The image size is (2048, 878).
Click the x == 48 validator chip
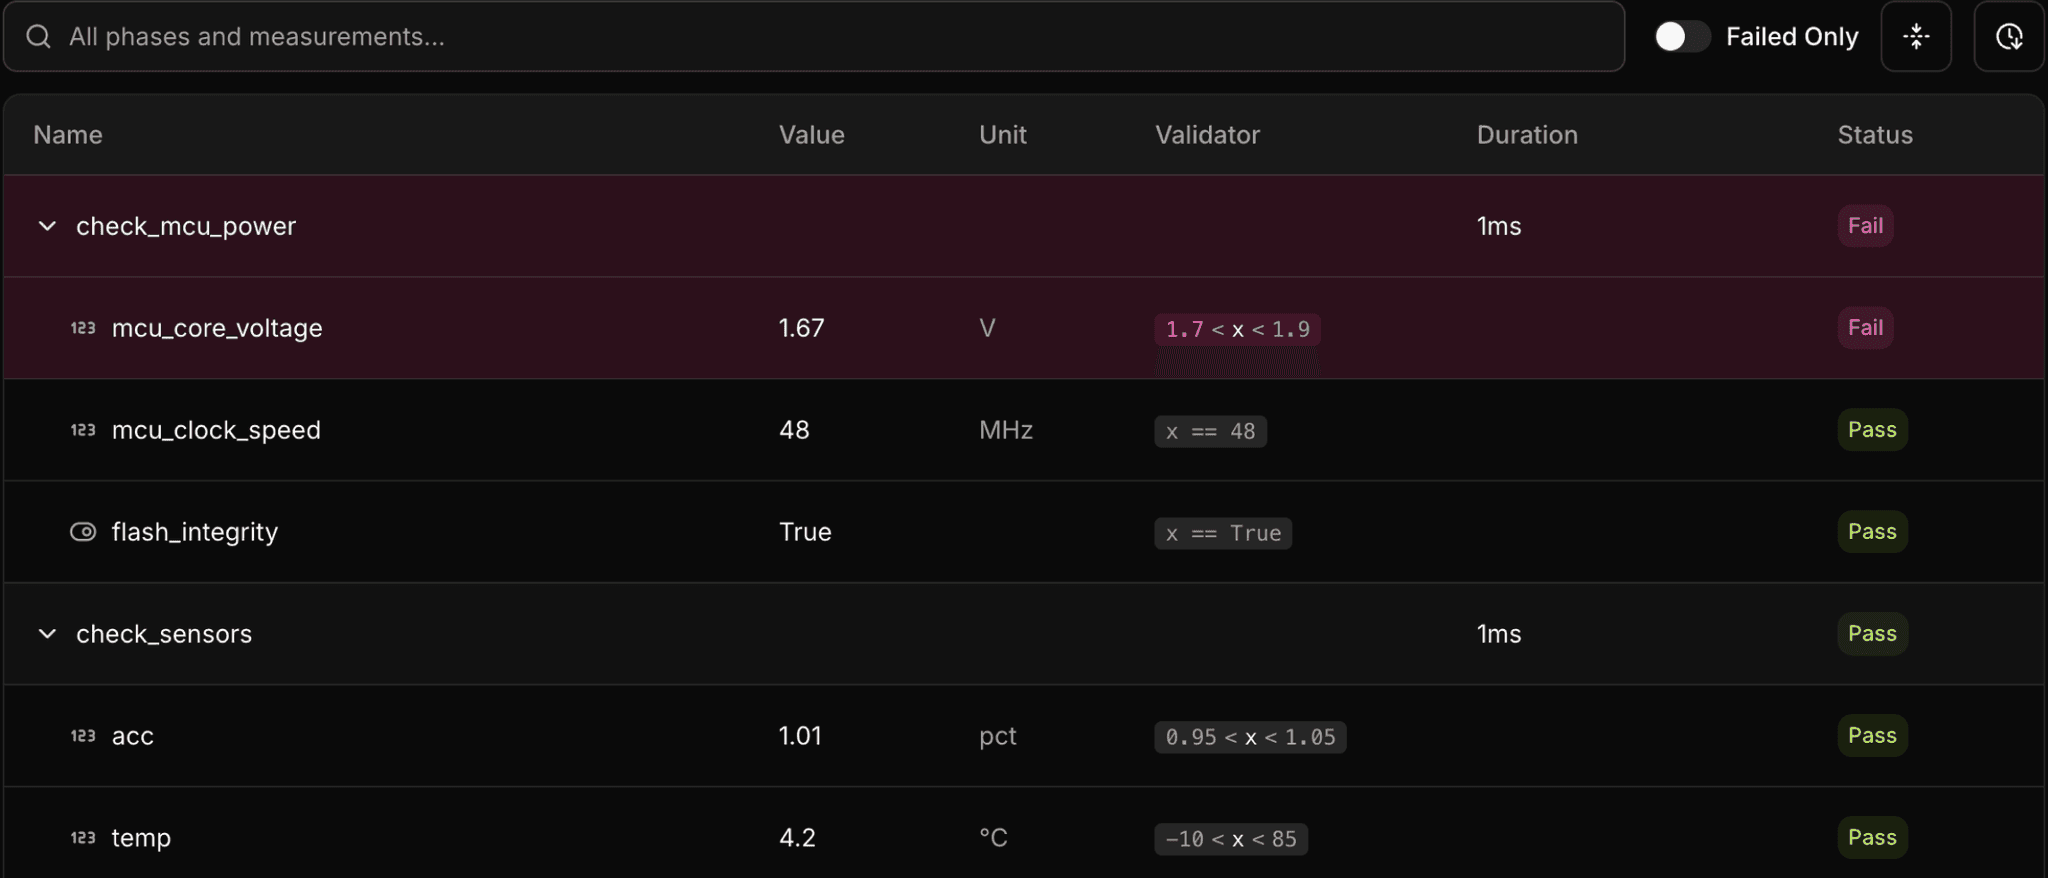click(1210, 432)
